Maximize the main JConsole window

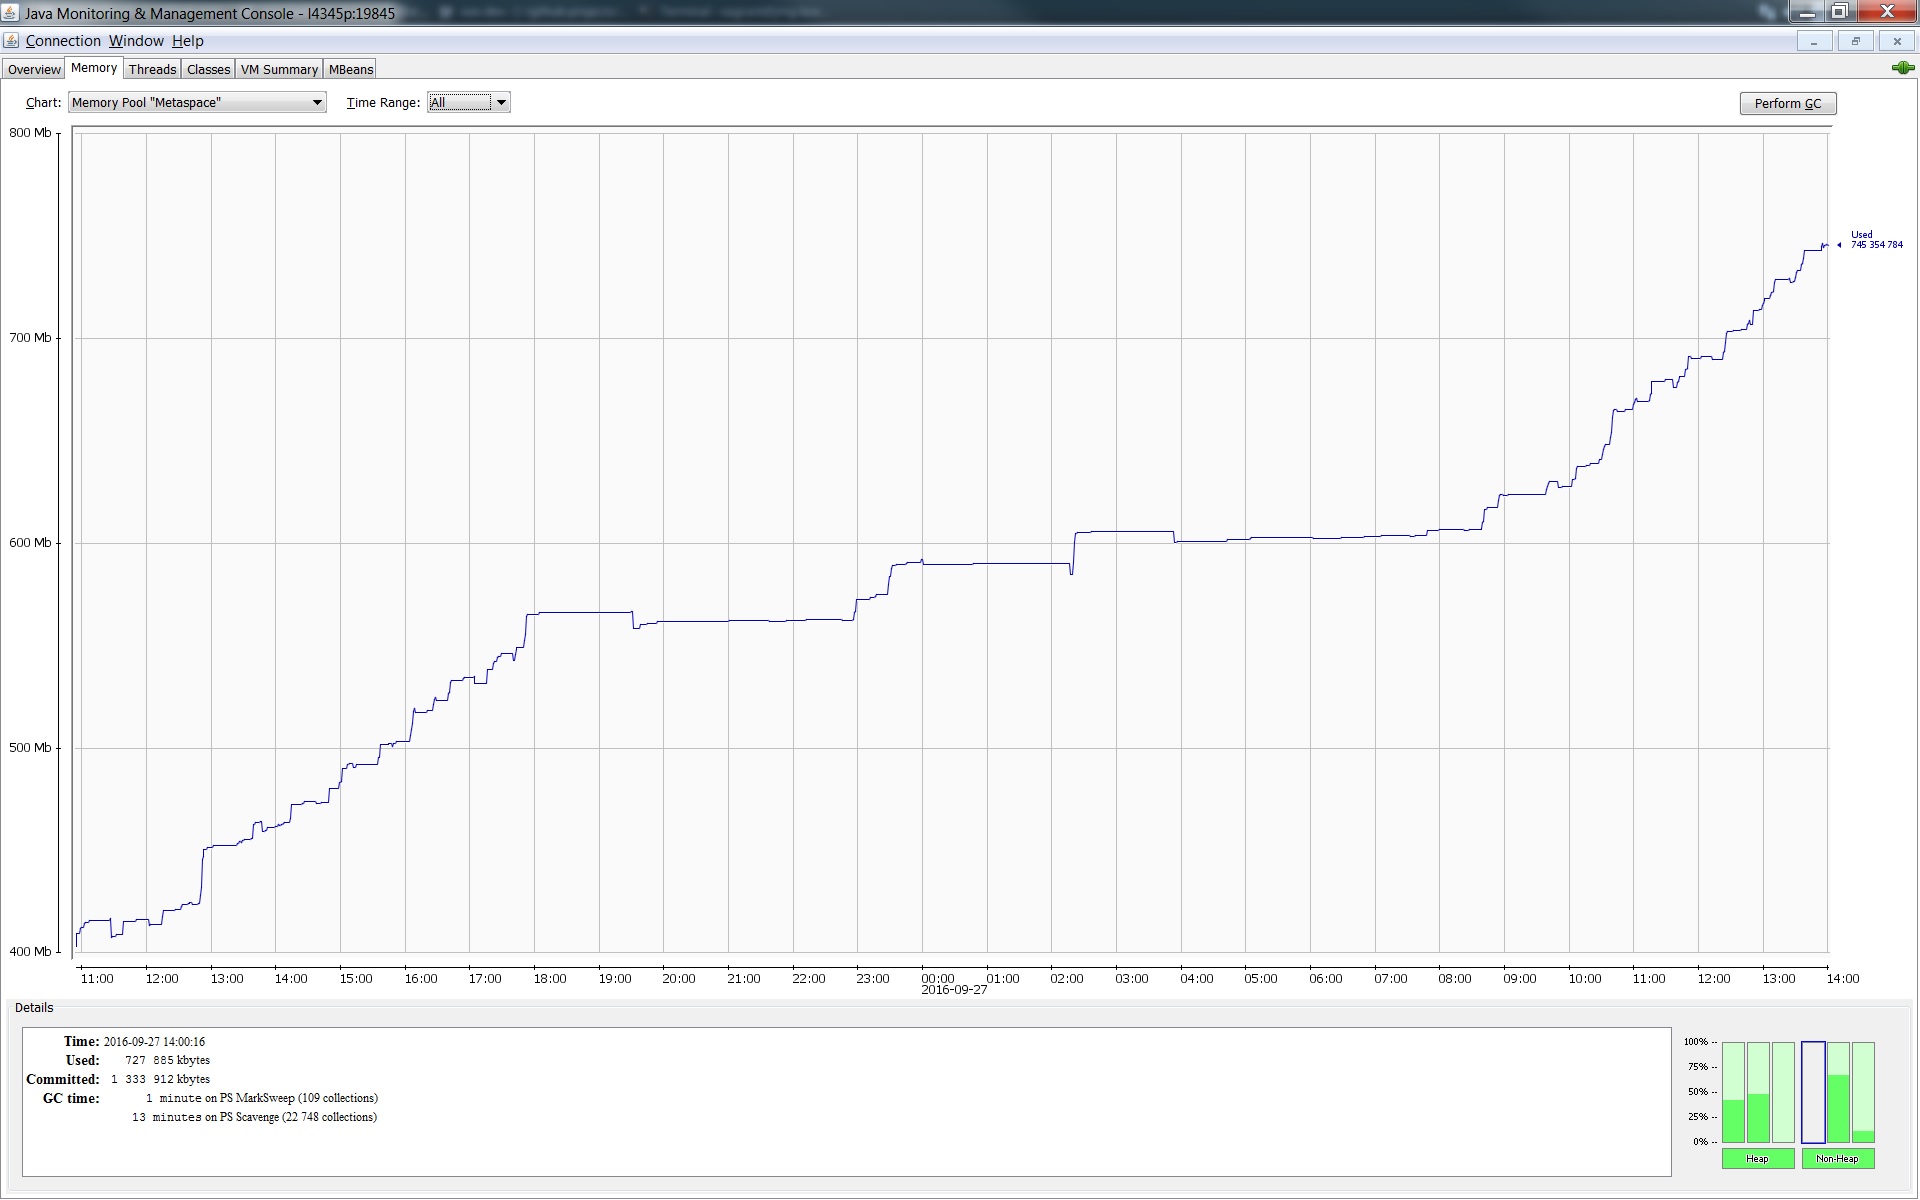coord(1839,12)
